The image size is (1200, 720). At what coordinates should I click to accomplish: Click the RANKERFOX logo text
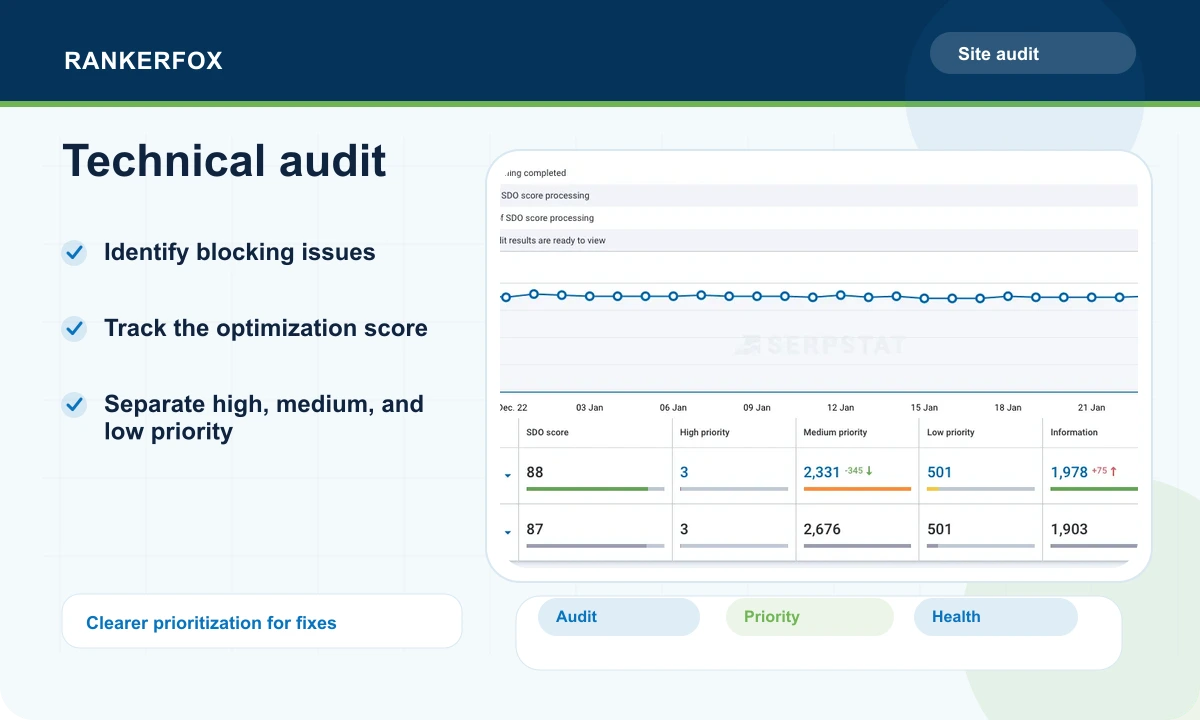(x=143, y=61)
